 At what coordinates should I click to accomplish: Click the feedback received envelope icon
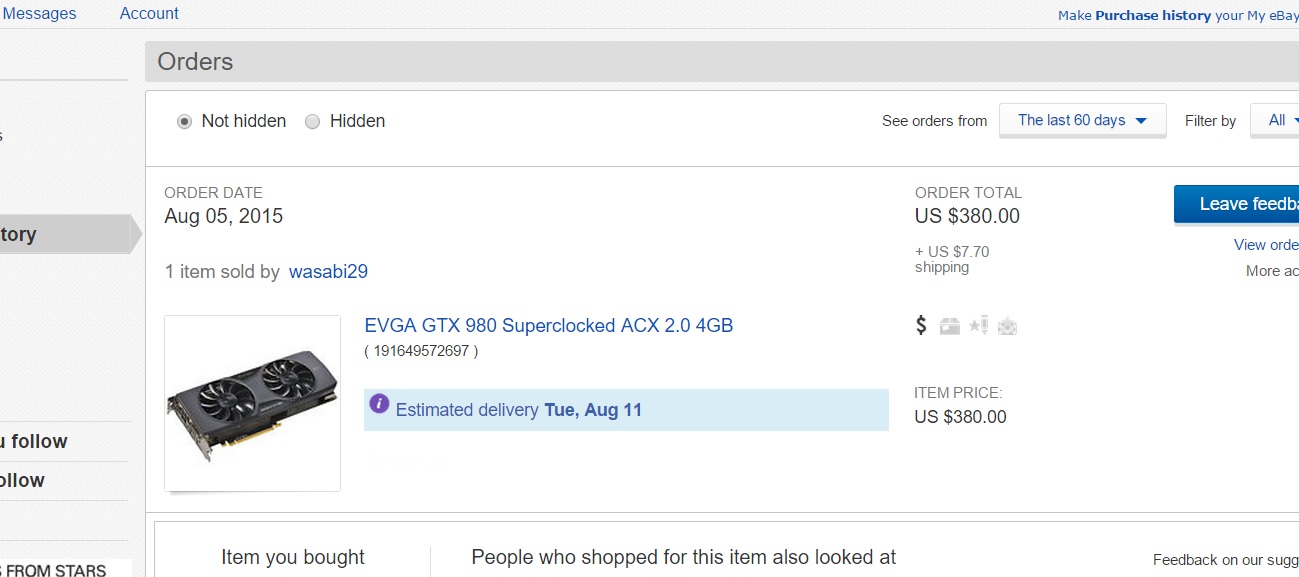coord(1007,326)
